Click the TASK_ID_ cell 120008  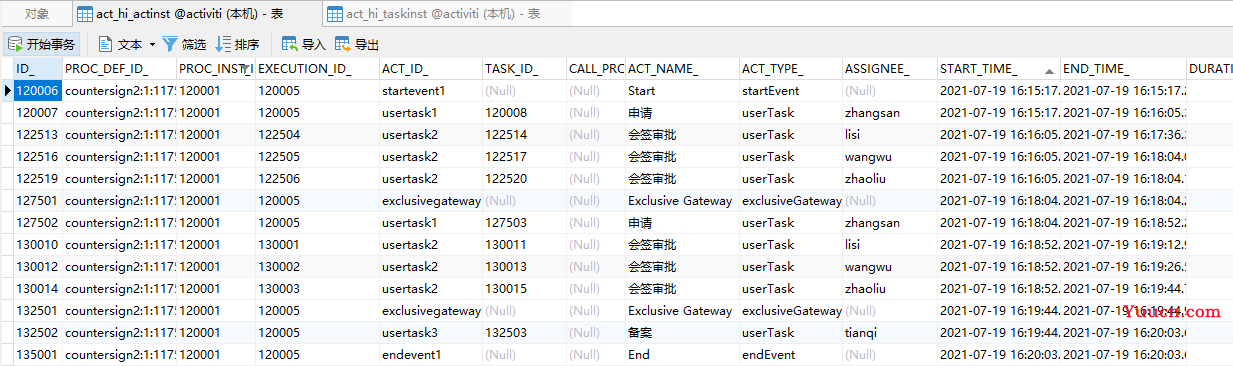click(523, 112)
